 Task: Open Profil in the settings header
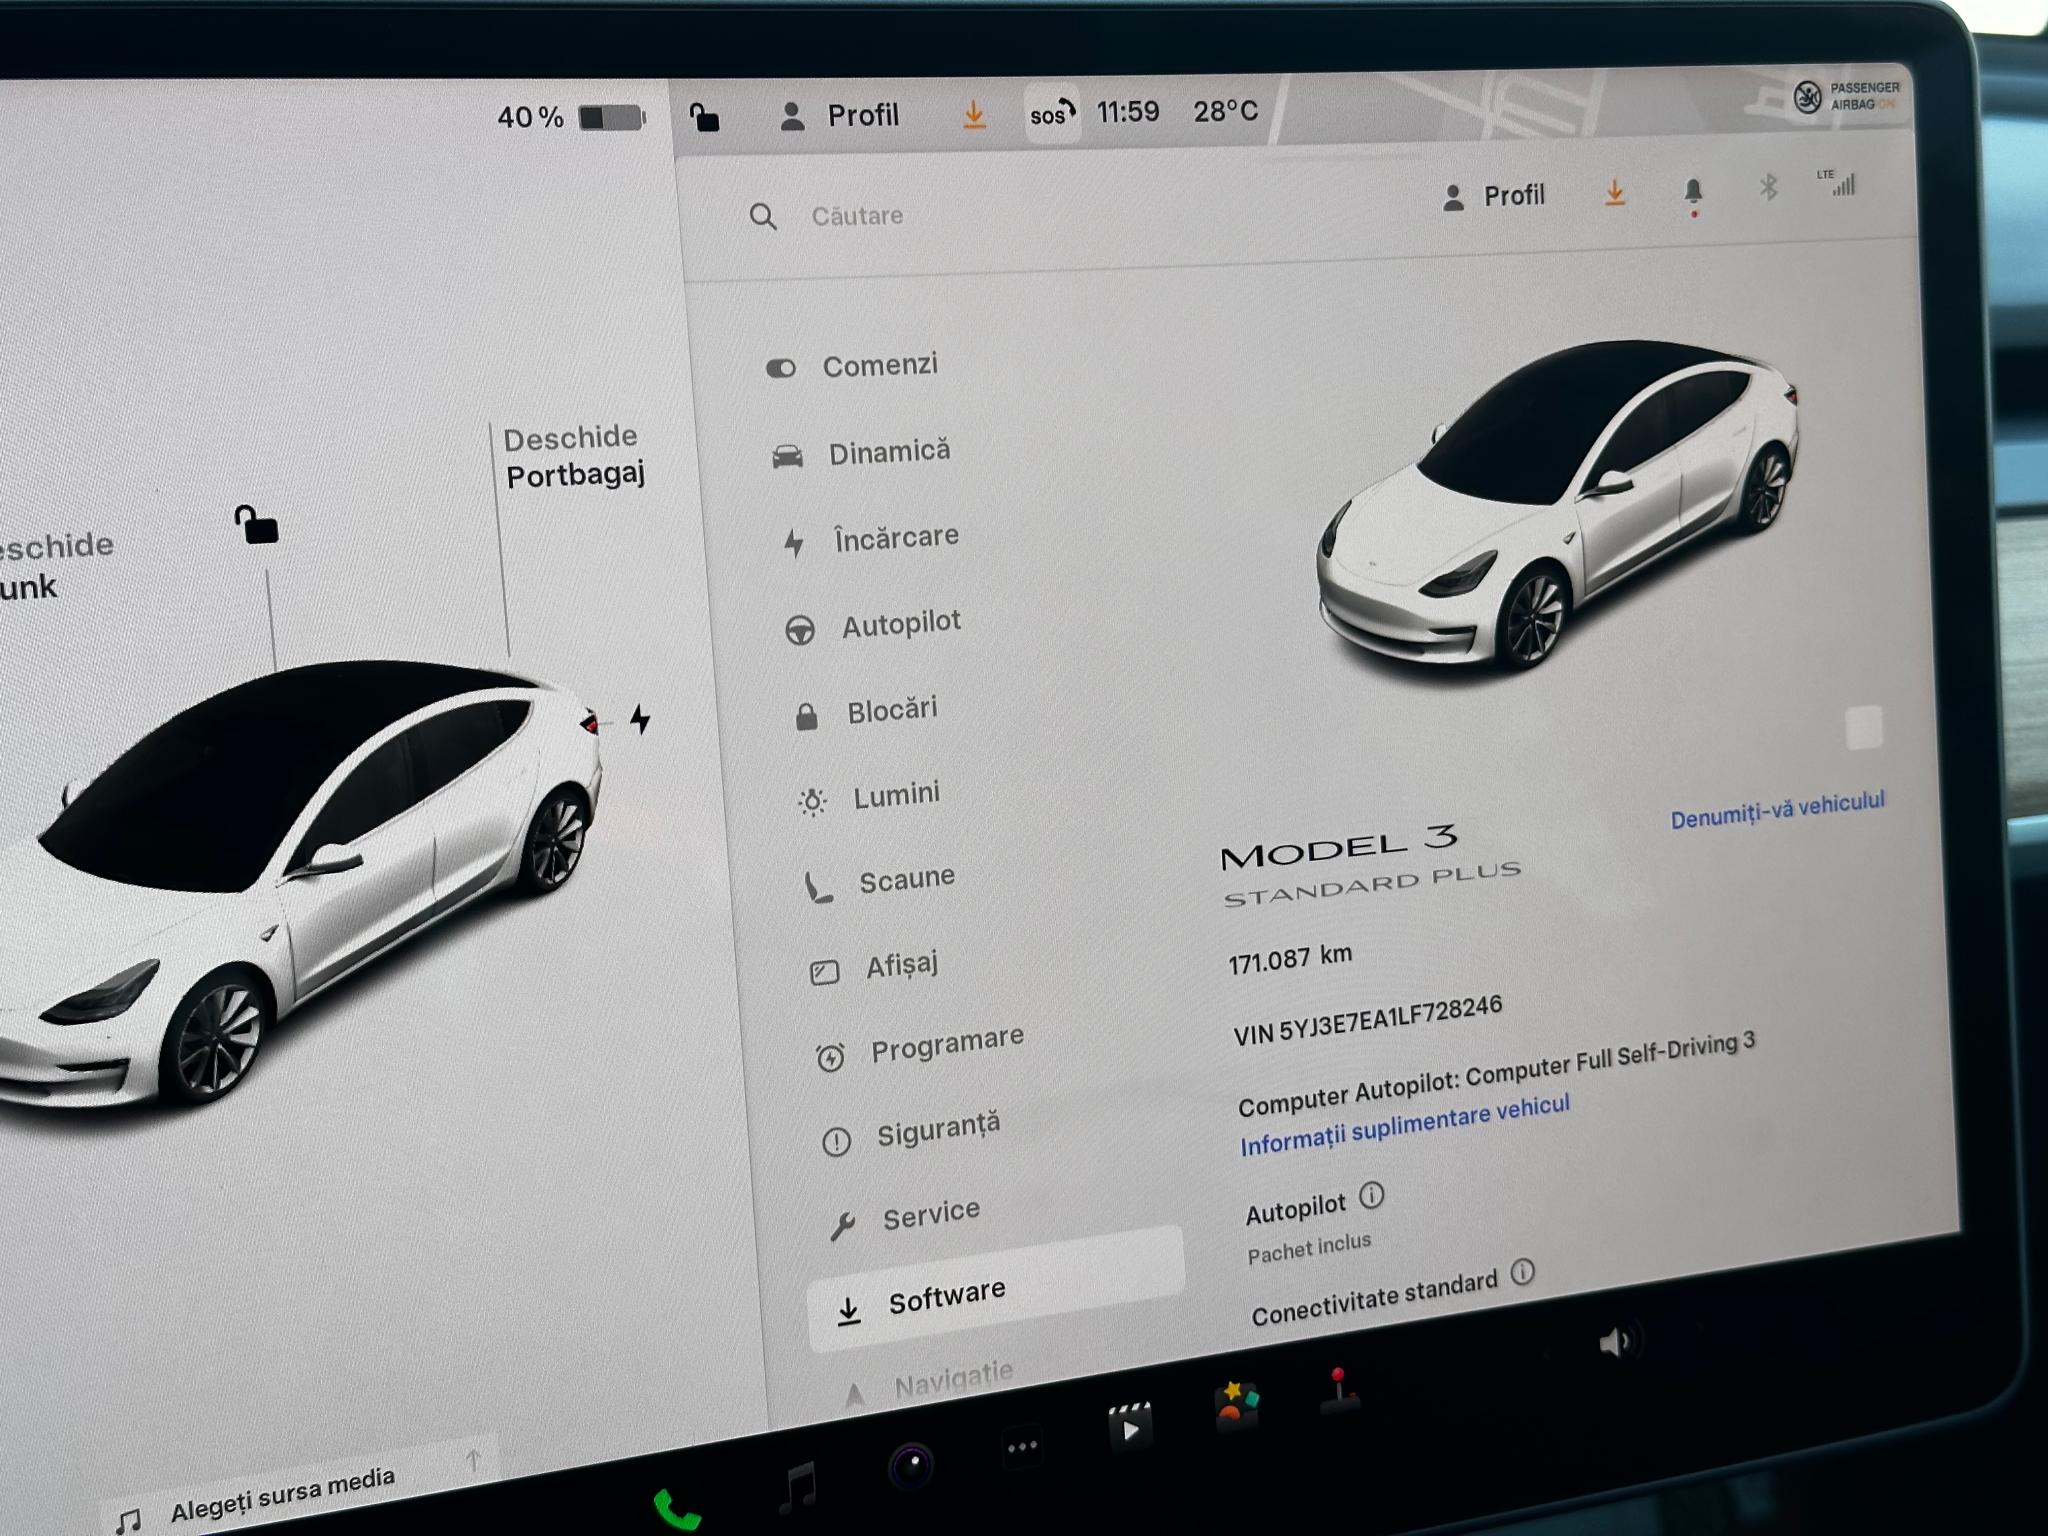tap(1494, 196)
